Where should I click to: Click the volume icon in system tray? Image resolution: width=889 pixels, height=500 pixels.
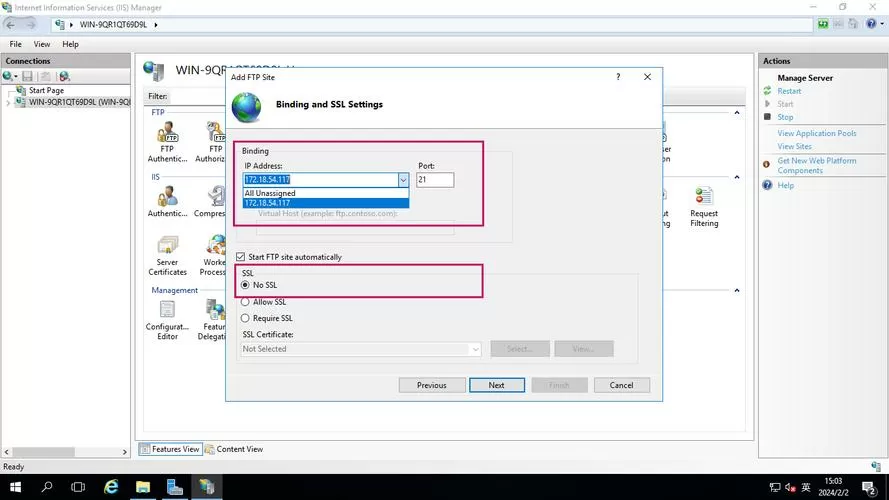[x=790, y=488]
